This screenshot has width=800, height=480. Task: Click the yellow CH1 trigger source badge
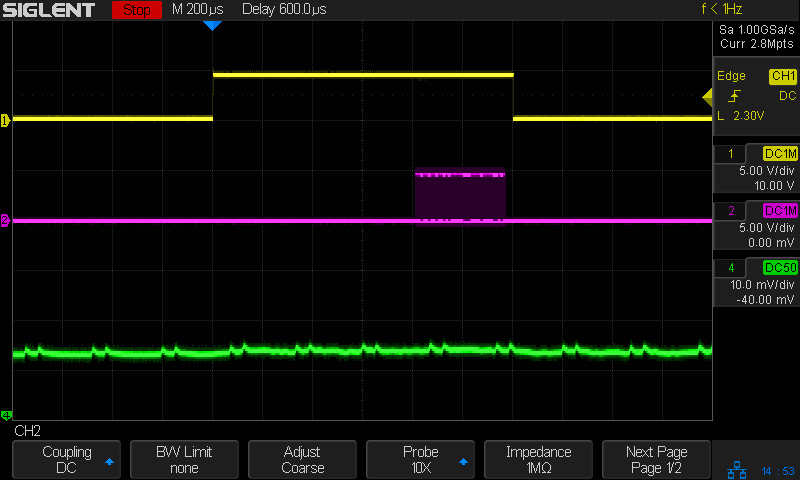click(x=782, y=76)
